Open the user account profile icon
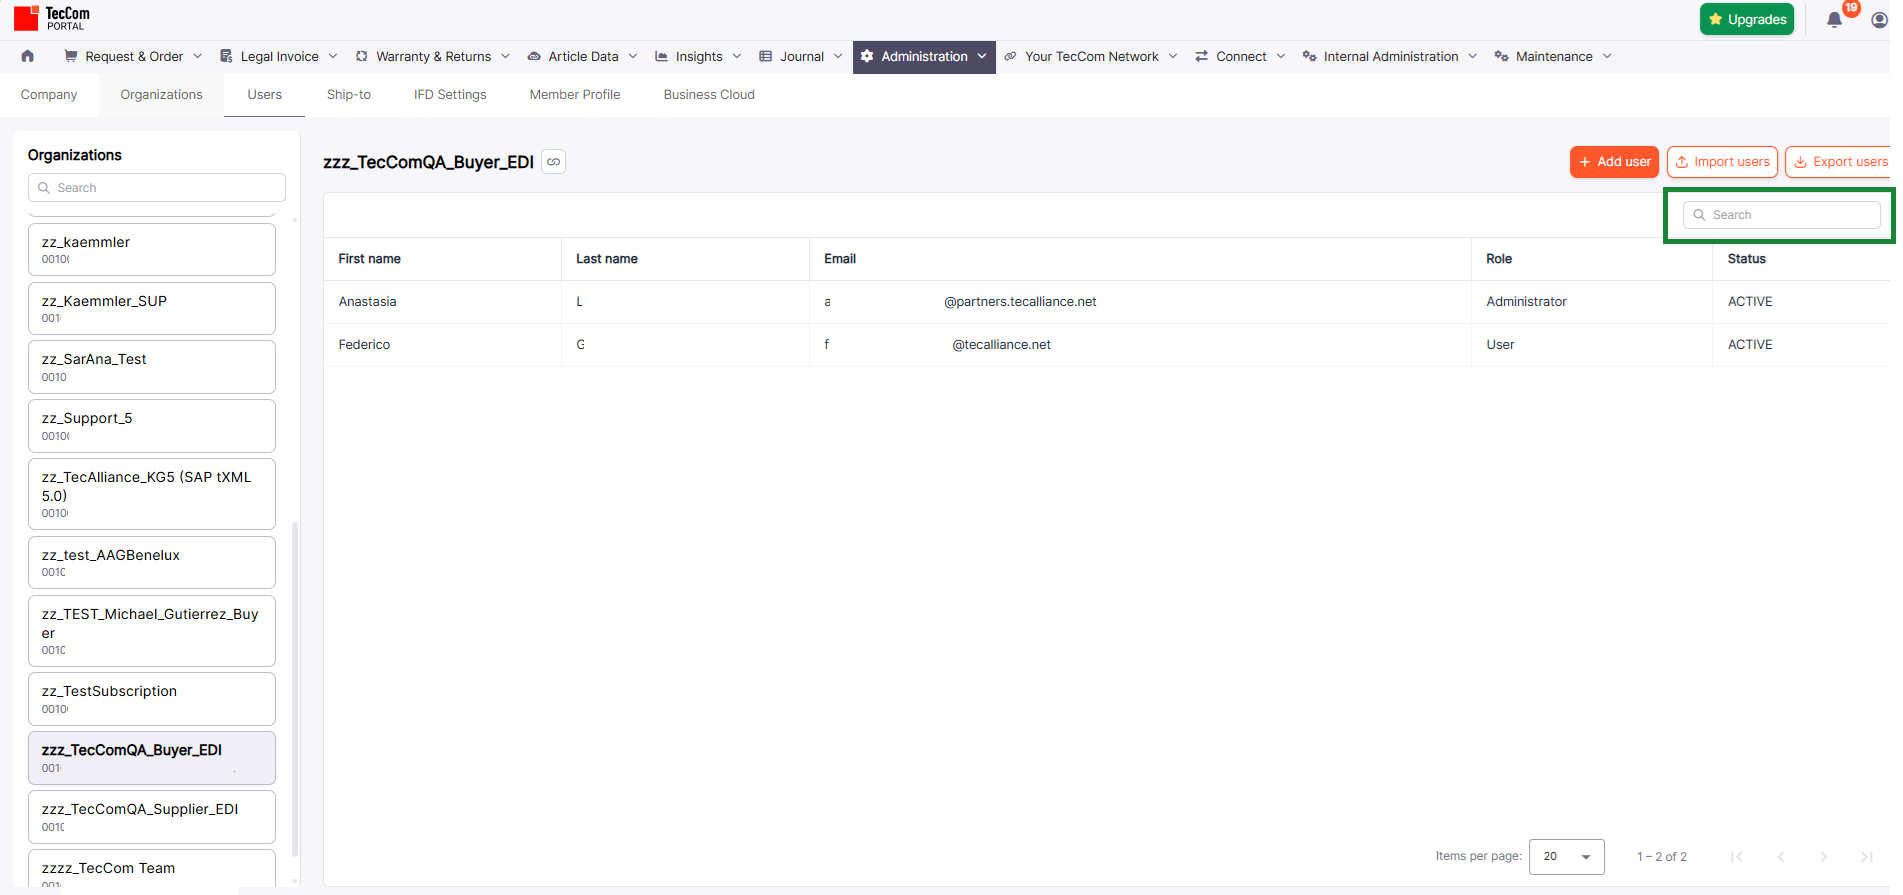This screenshot has height=895, width=1903. coord(1879,20)
